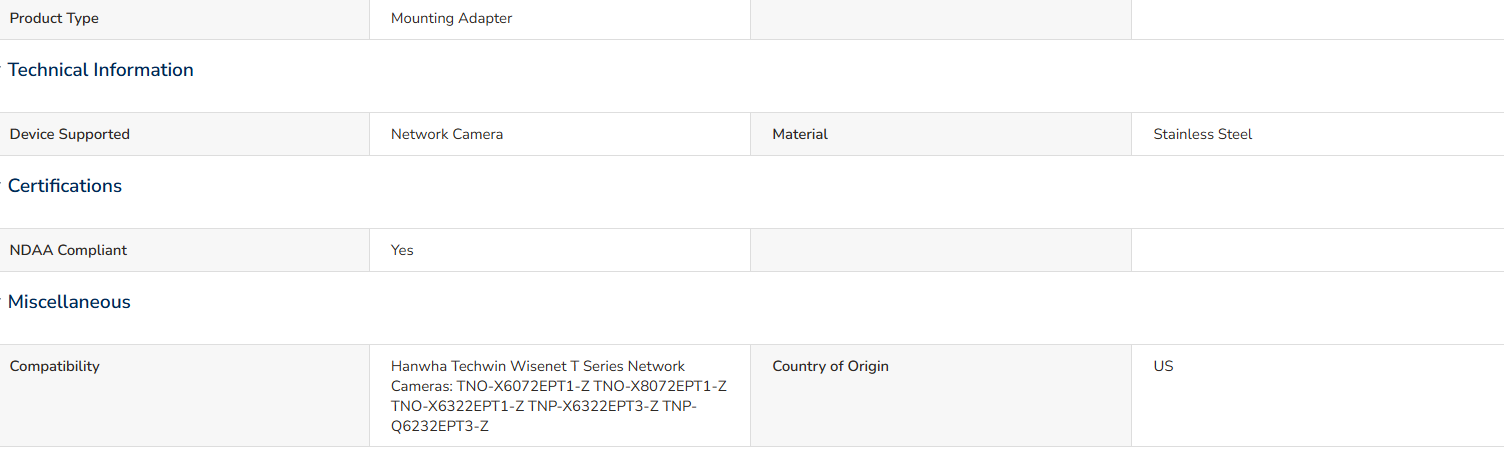Click the Stainless Steel value

pos(1202,134)
